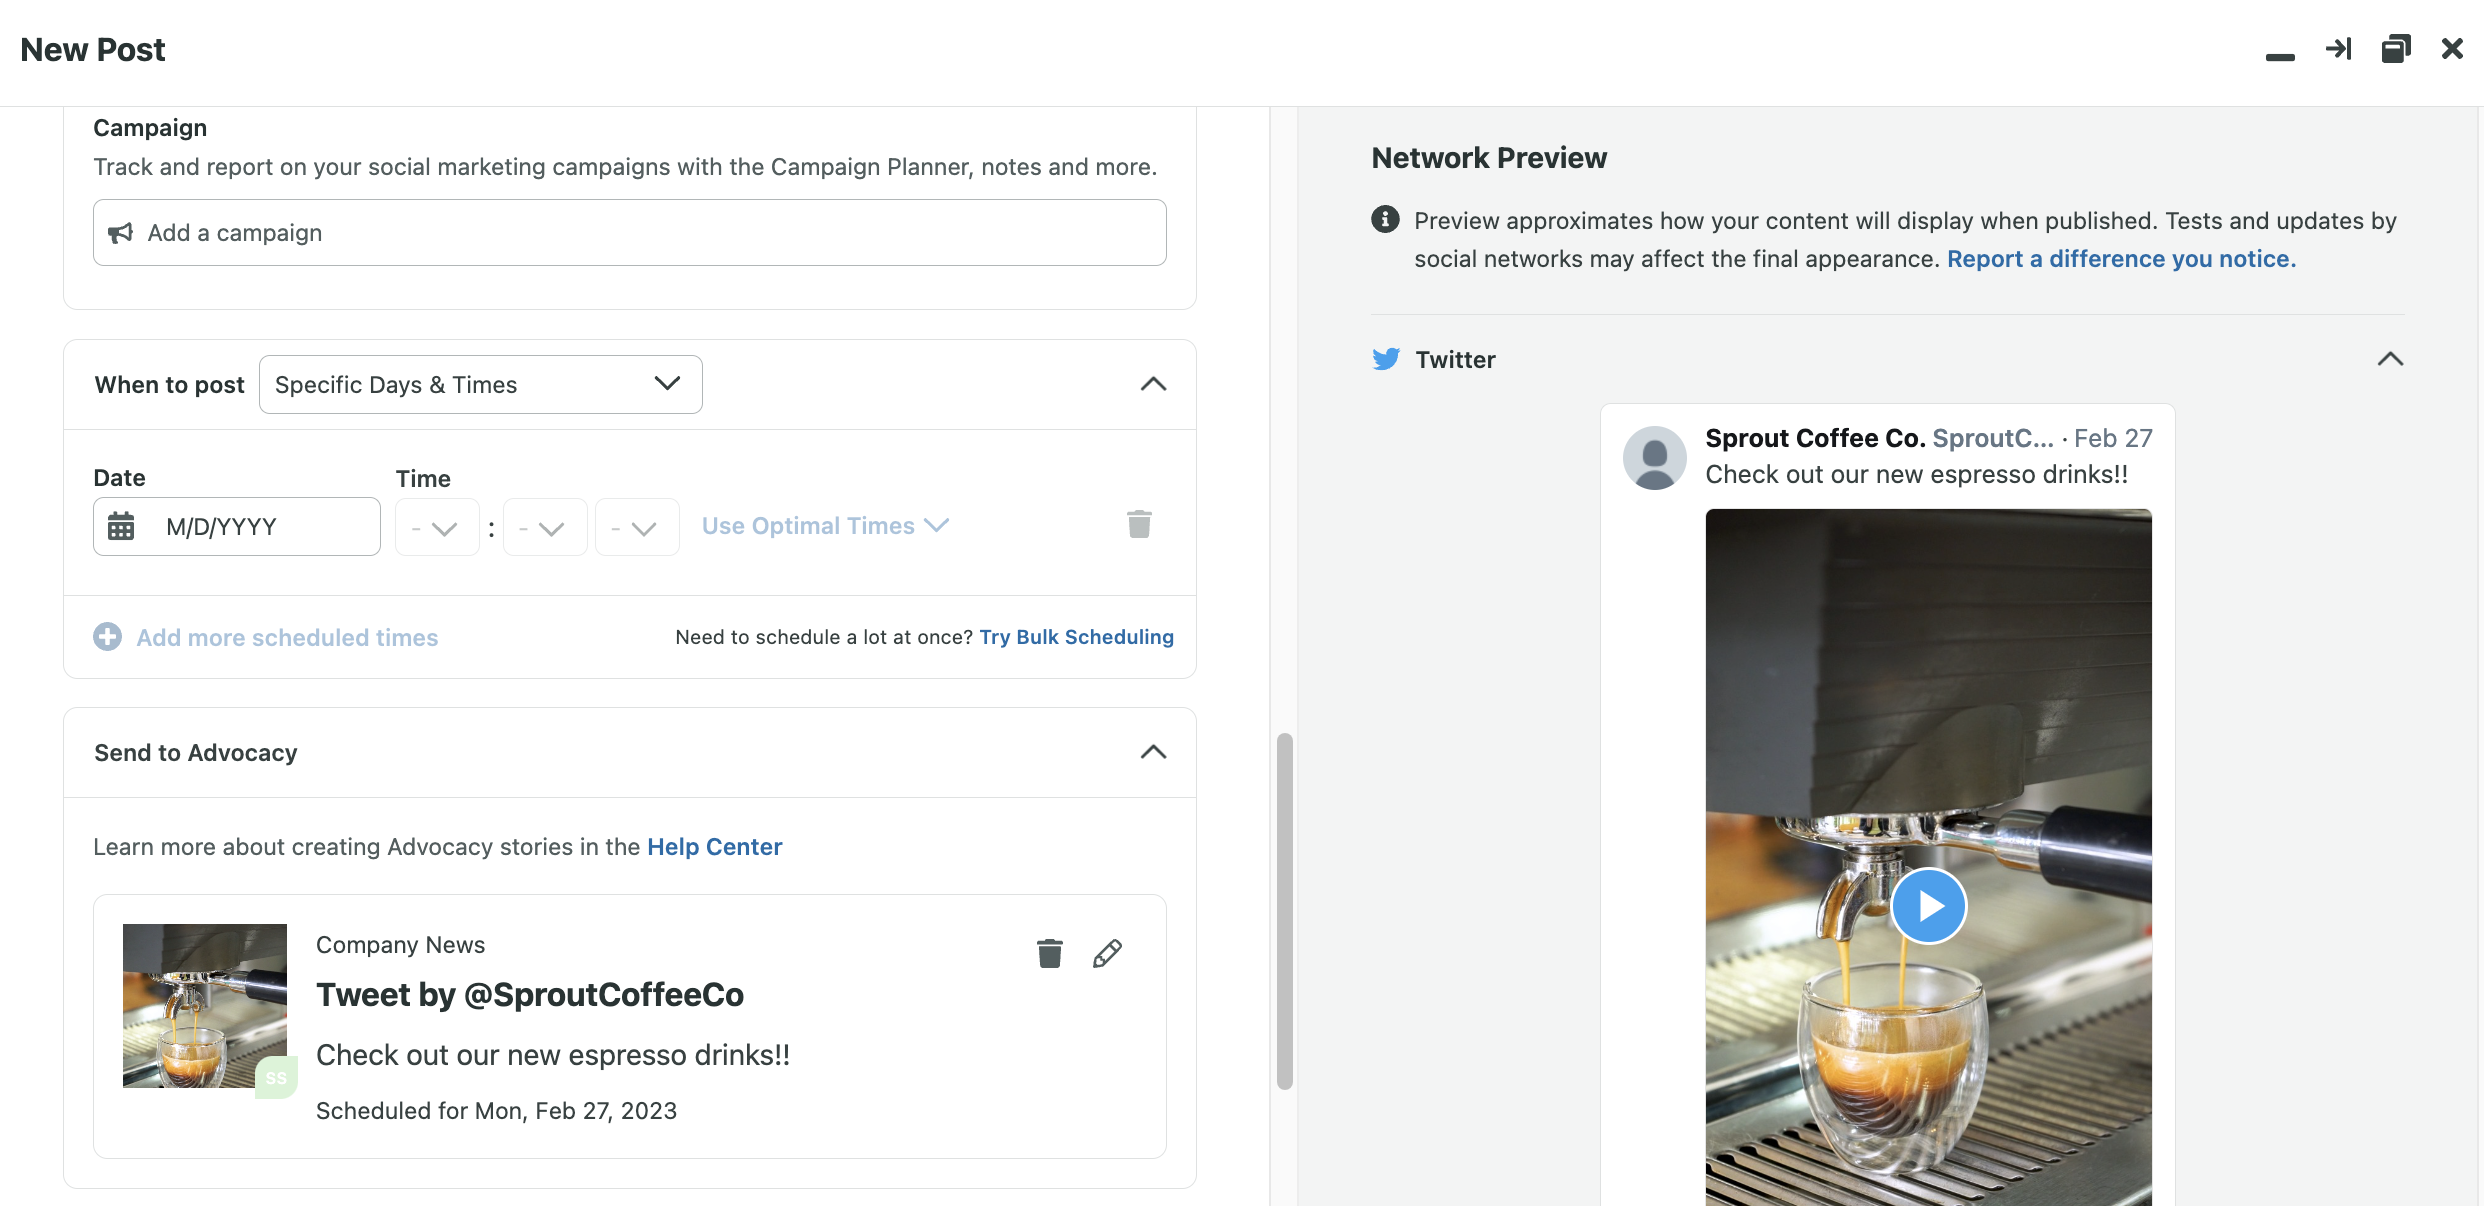Open the Help Center link

click(x=714, y=847)
